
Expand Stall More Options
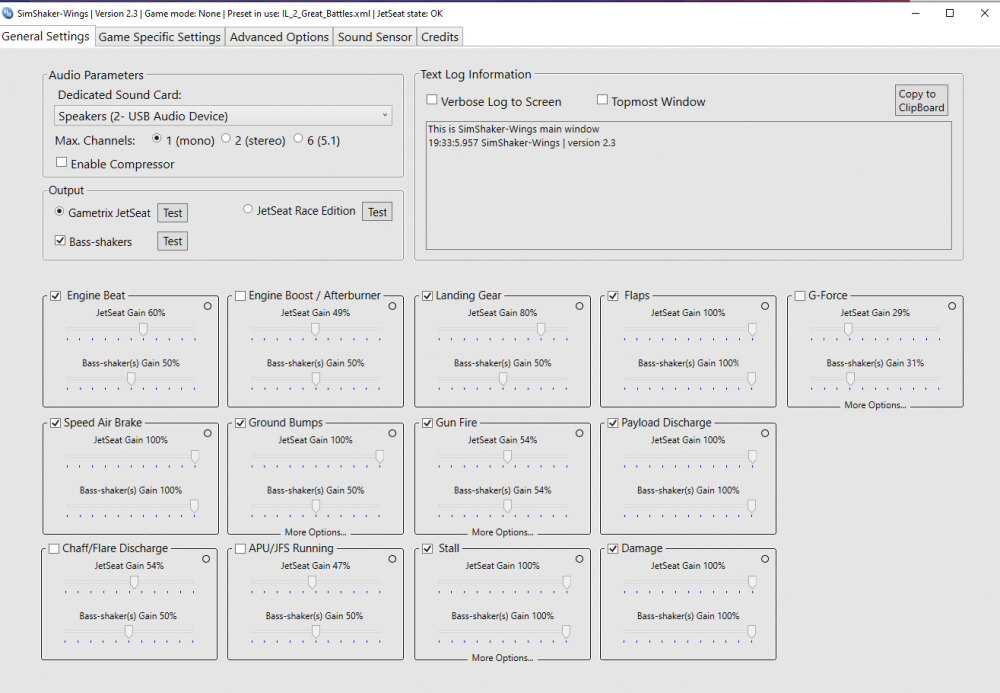503,657
